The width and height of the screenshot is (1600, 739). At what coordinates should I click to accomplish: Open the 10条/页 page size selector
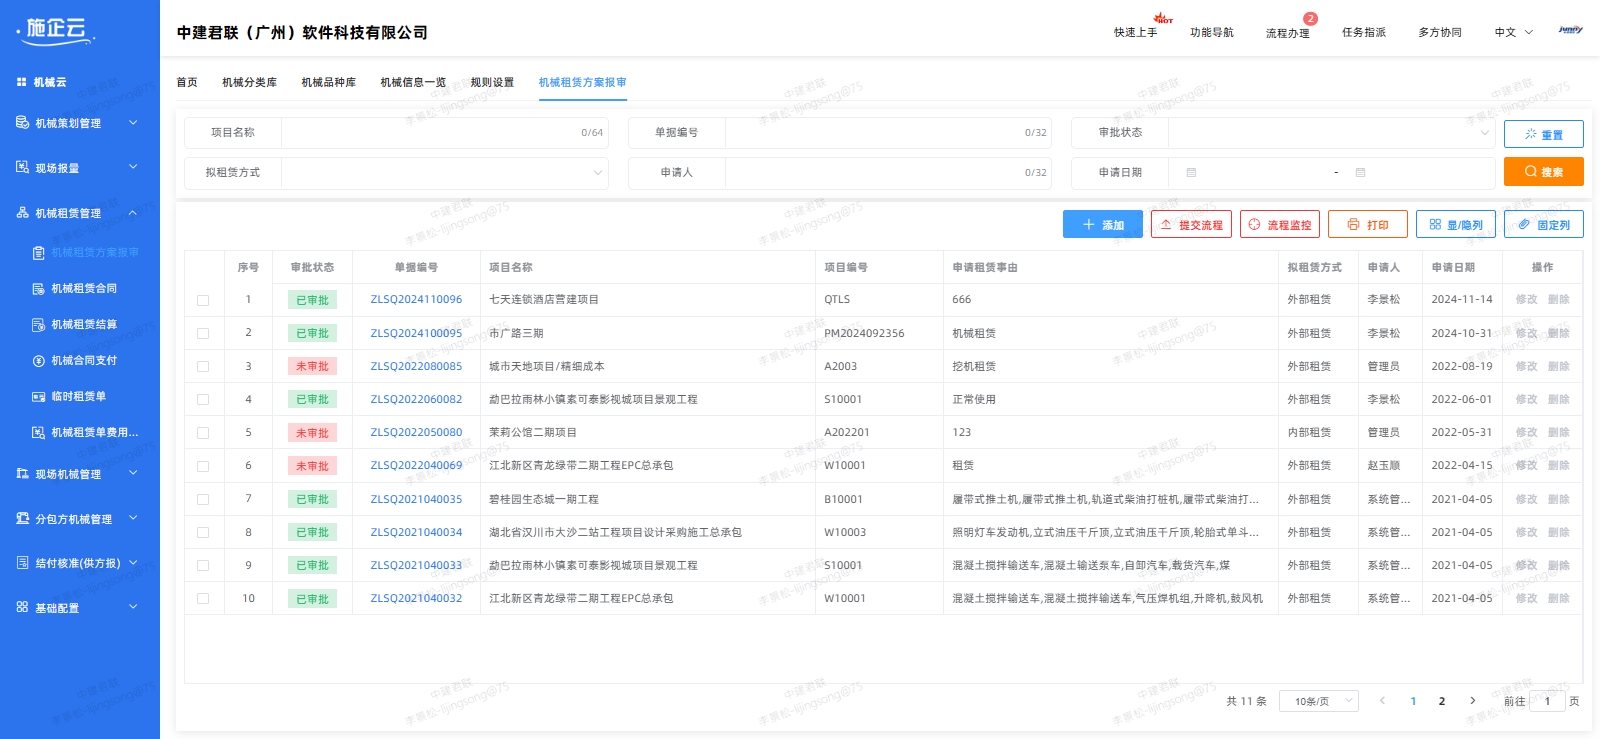(1322, 701)
